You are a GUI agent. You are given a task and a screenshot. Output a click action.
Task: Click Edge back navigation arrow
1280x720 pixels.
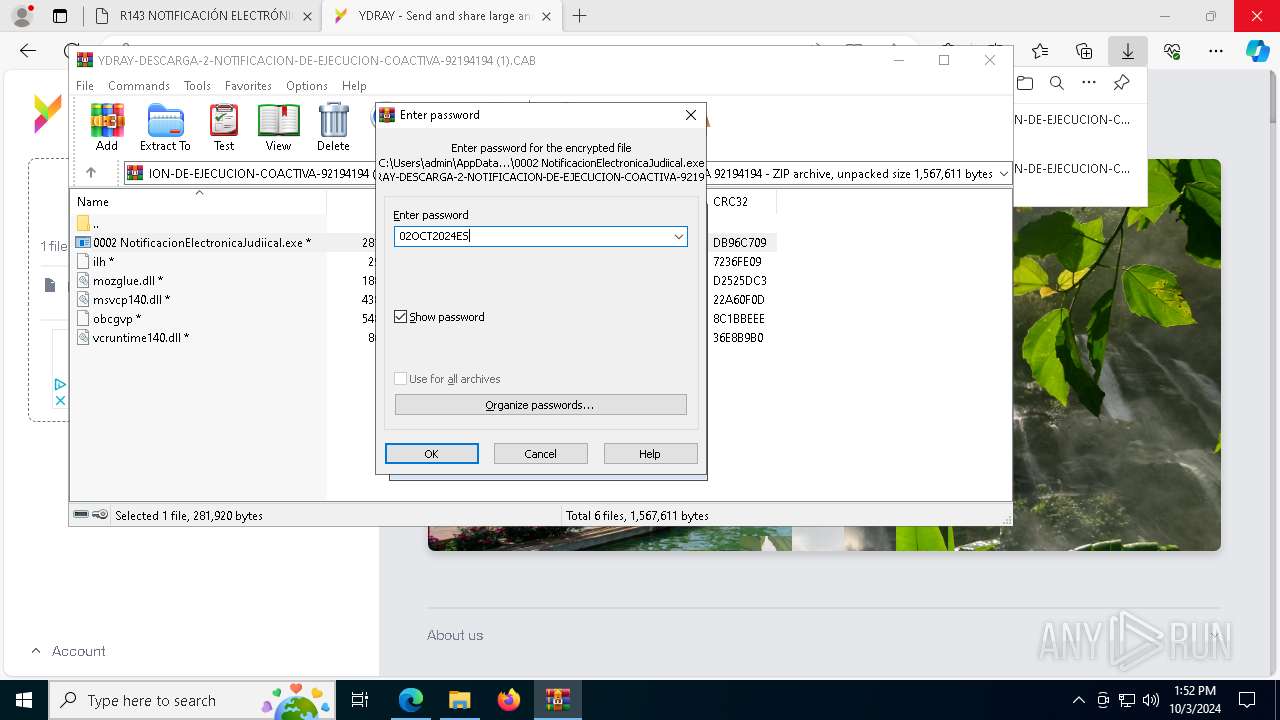(x=28, y=51)
